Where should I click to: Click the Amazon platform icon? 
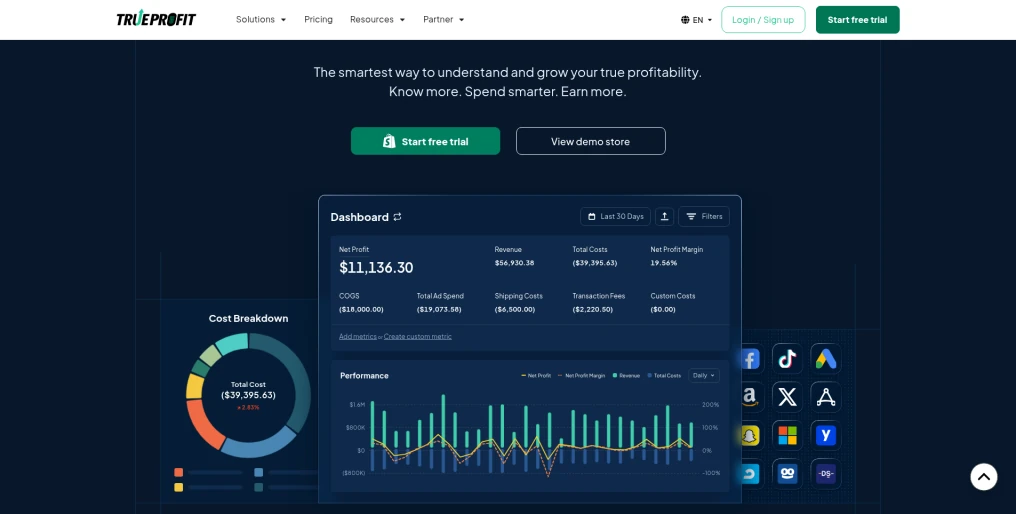750,397
